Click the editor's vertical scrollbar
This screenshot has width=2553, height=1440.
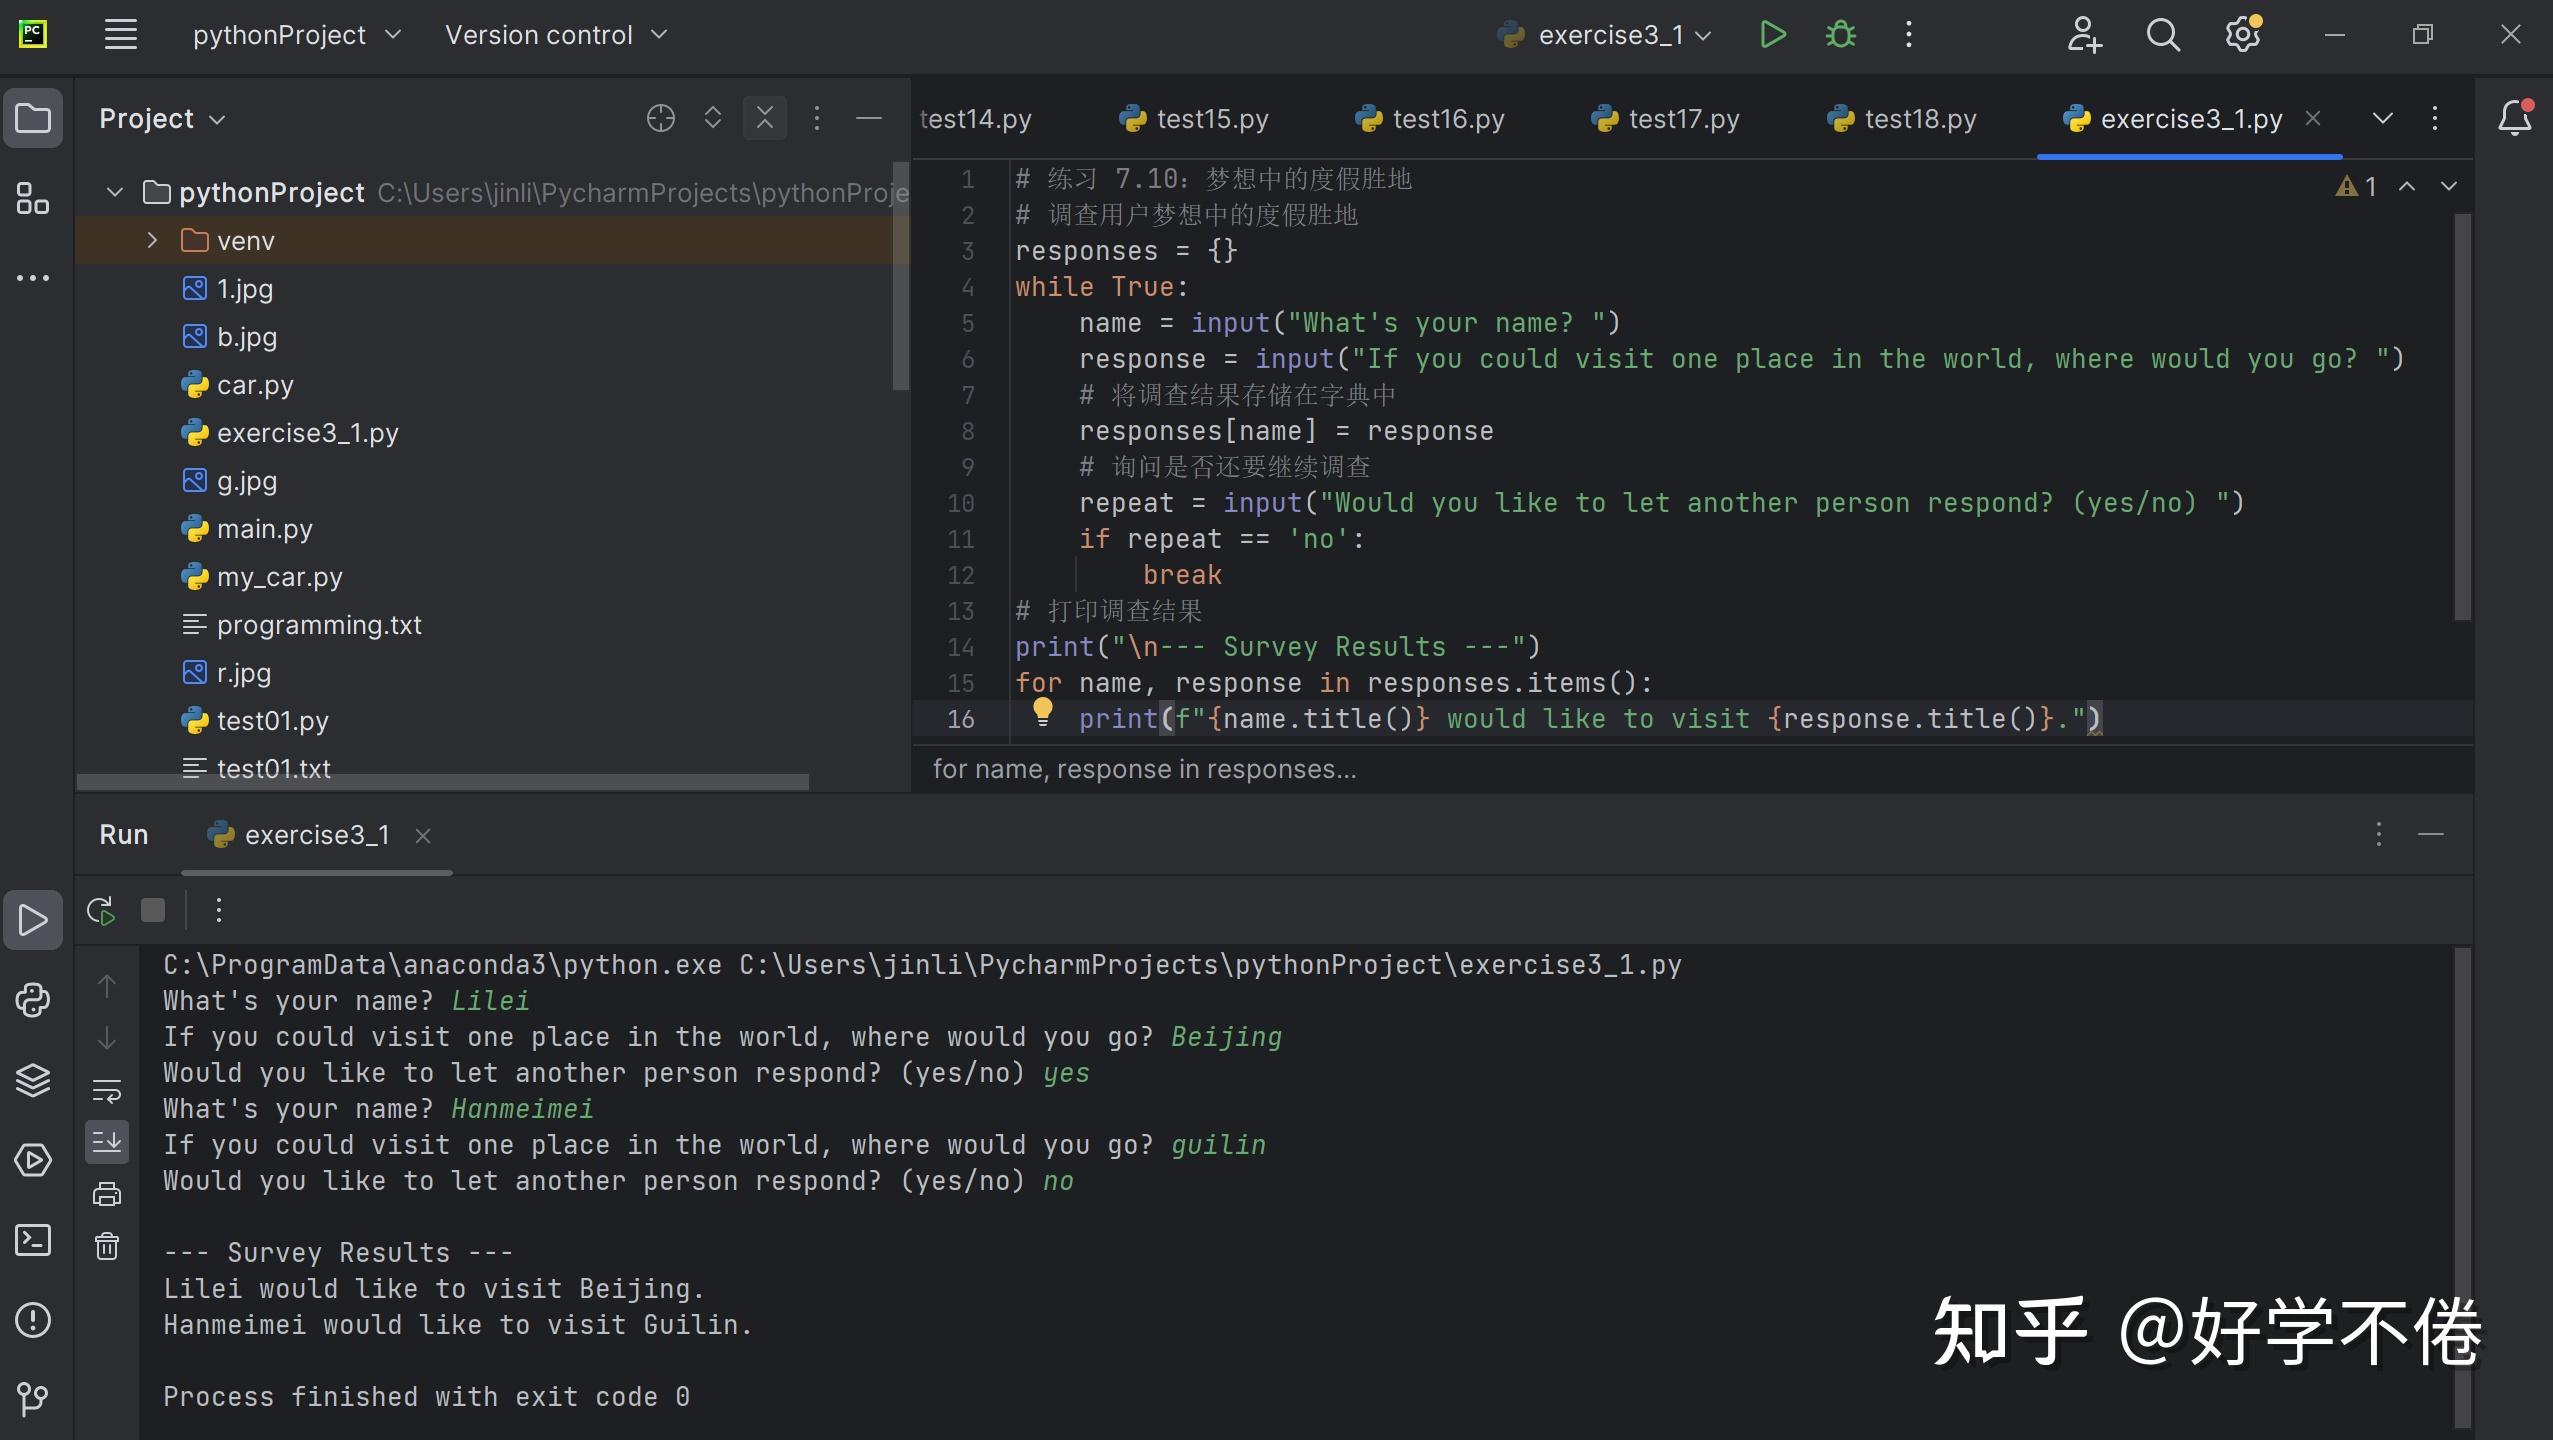(x=2461, y=420)
